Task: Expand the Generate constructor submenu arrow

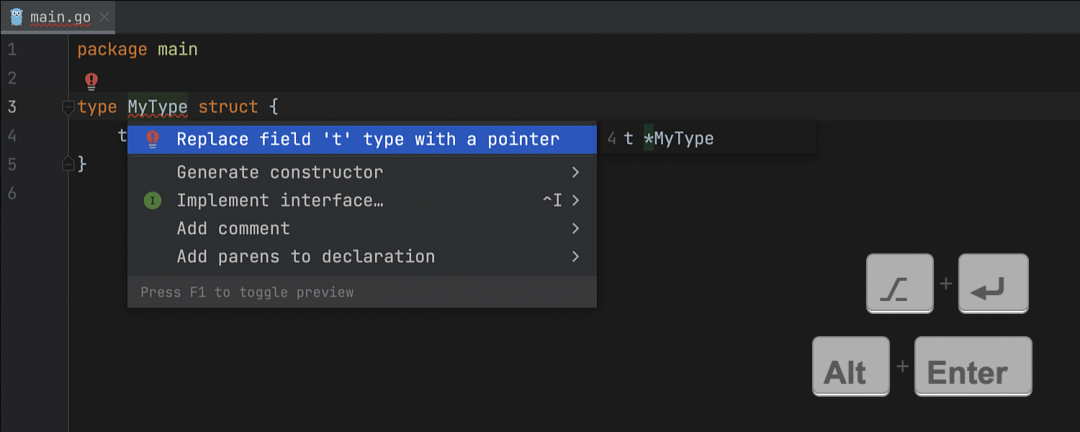Action: [x=575, y=172]
